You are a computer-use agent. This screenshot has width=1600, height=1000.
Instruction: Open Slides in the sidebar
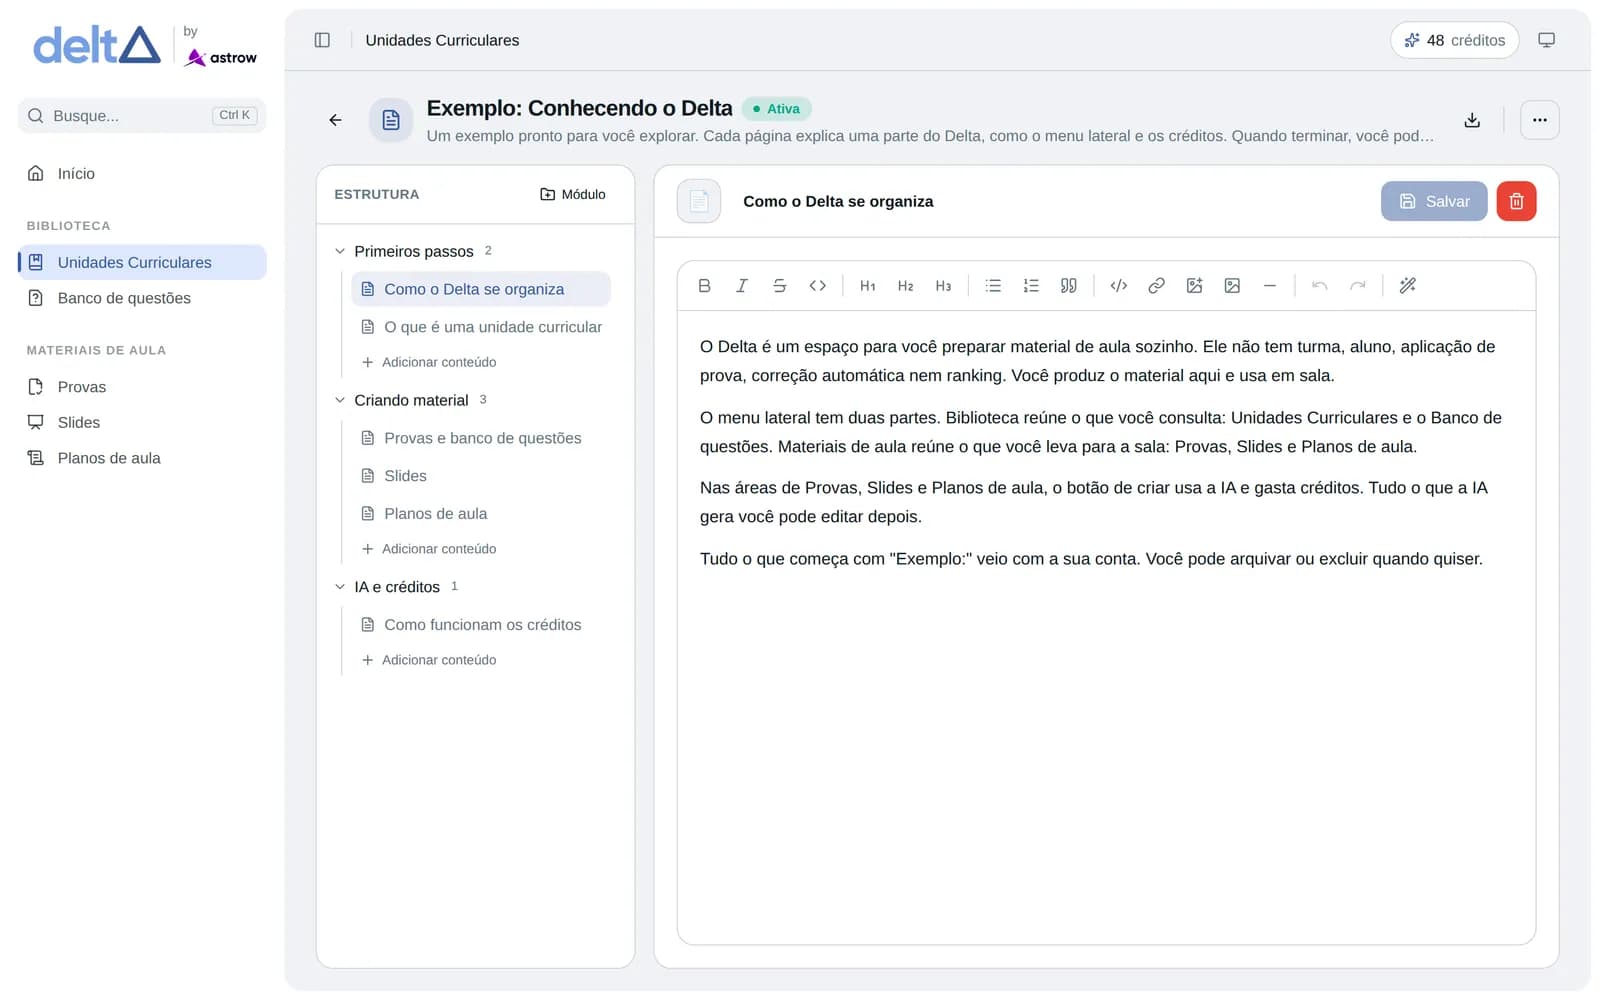(x=142, y=423)
